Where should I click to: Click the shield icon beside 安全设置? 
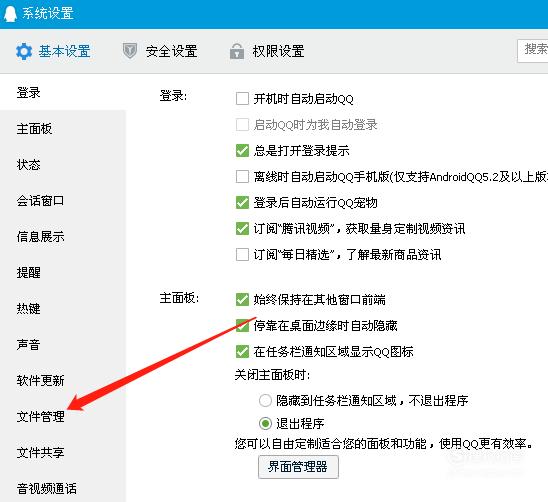tap(130, 51)
